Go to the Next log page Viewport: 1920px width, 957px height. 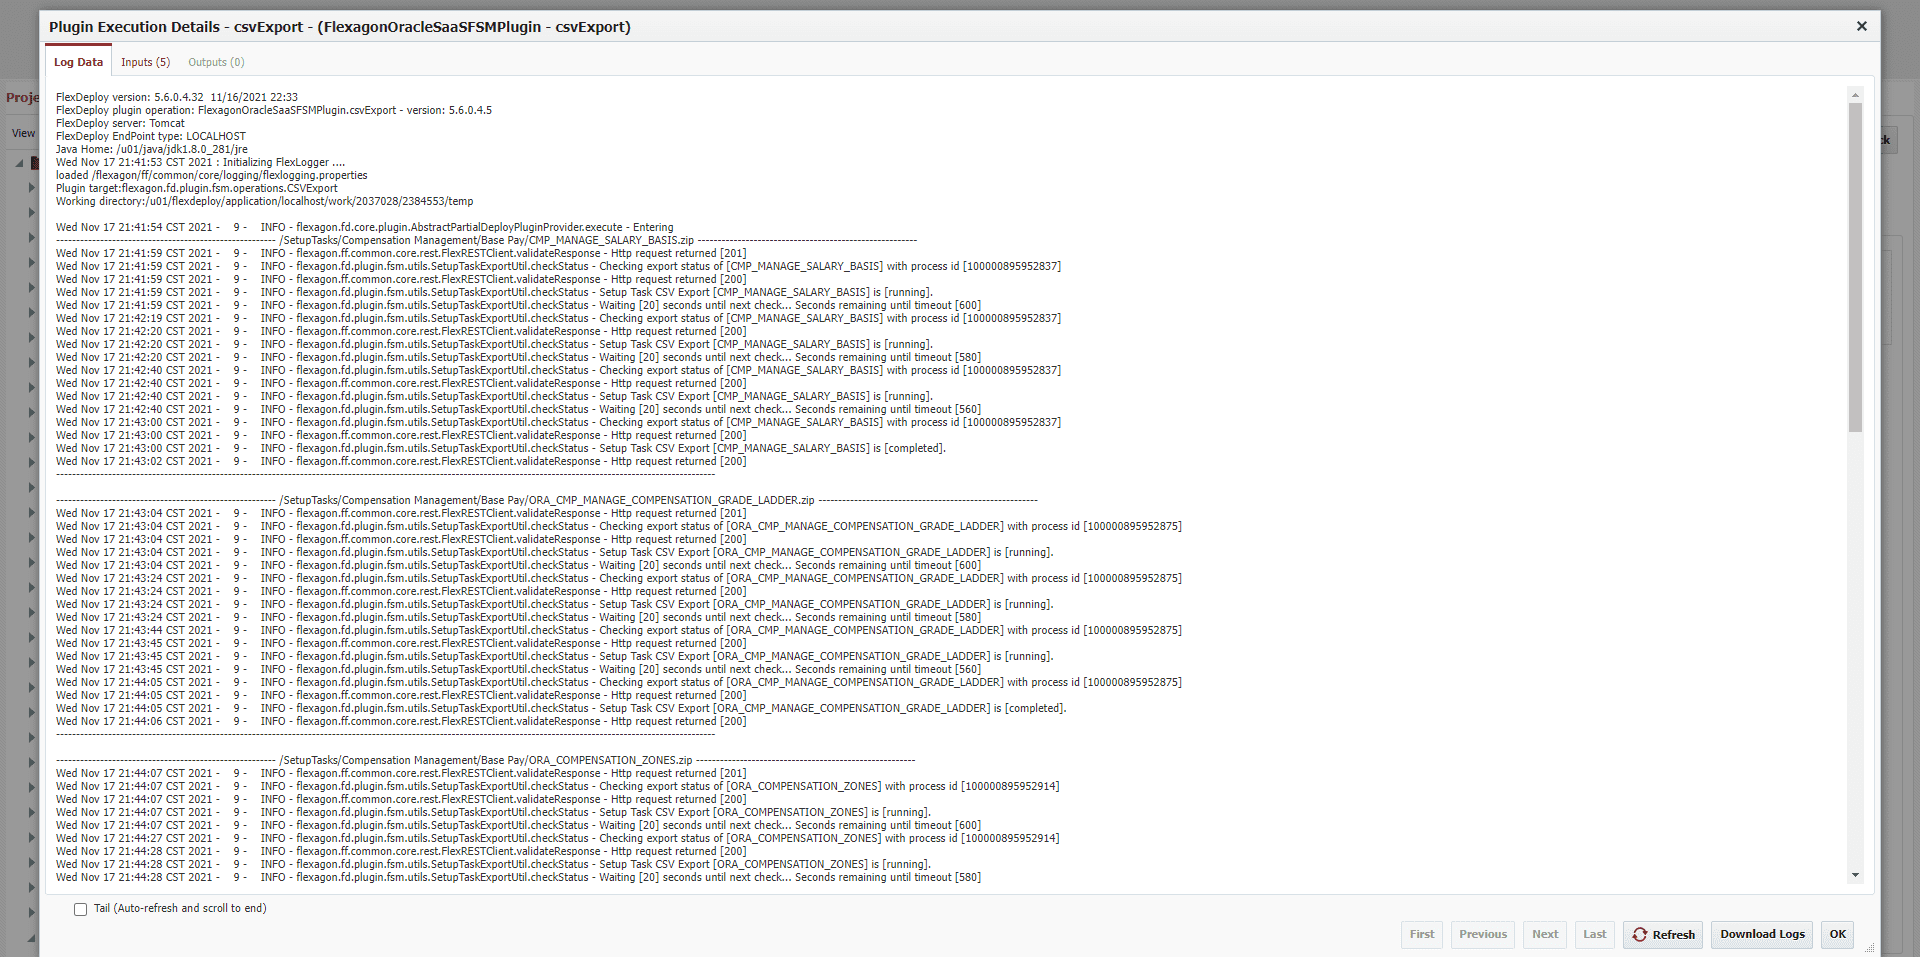[x=1545, y=934]
